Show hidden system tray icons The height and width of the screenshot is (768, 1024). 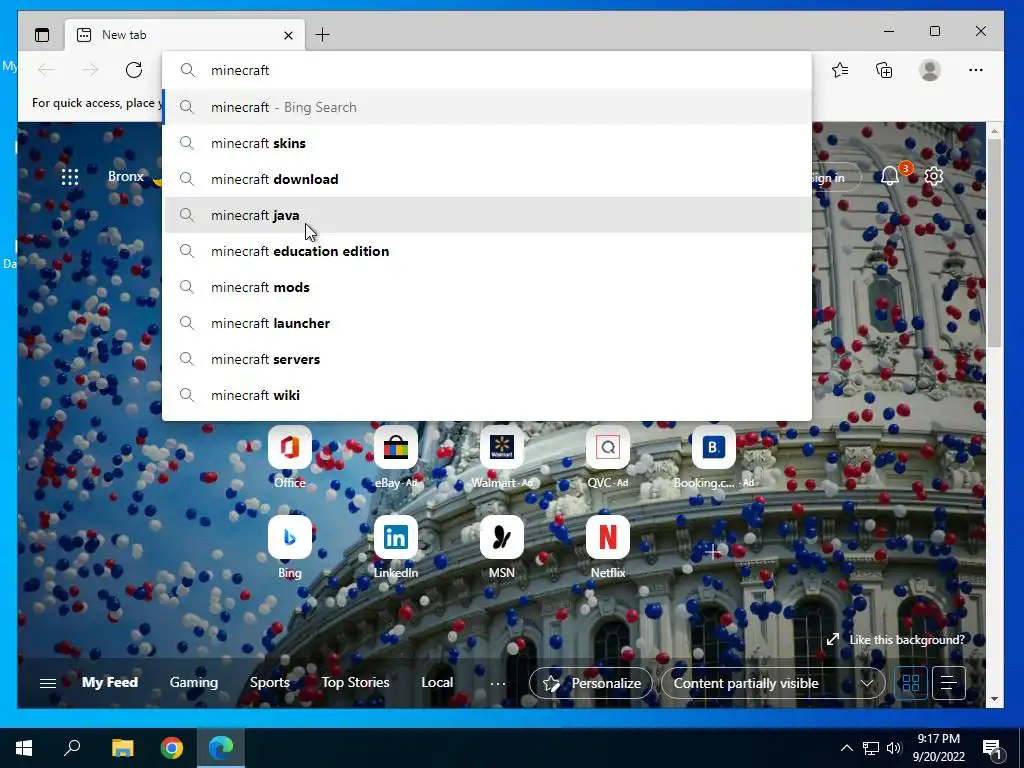click(846, 748)
